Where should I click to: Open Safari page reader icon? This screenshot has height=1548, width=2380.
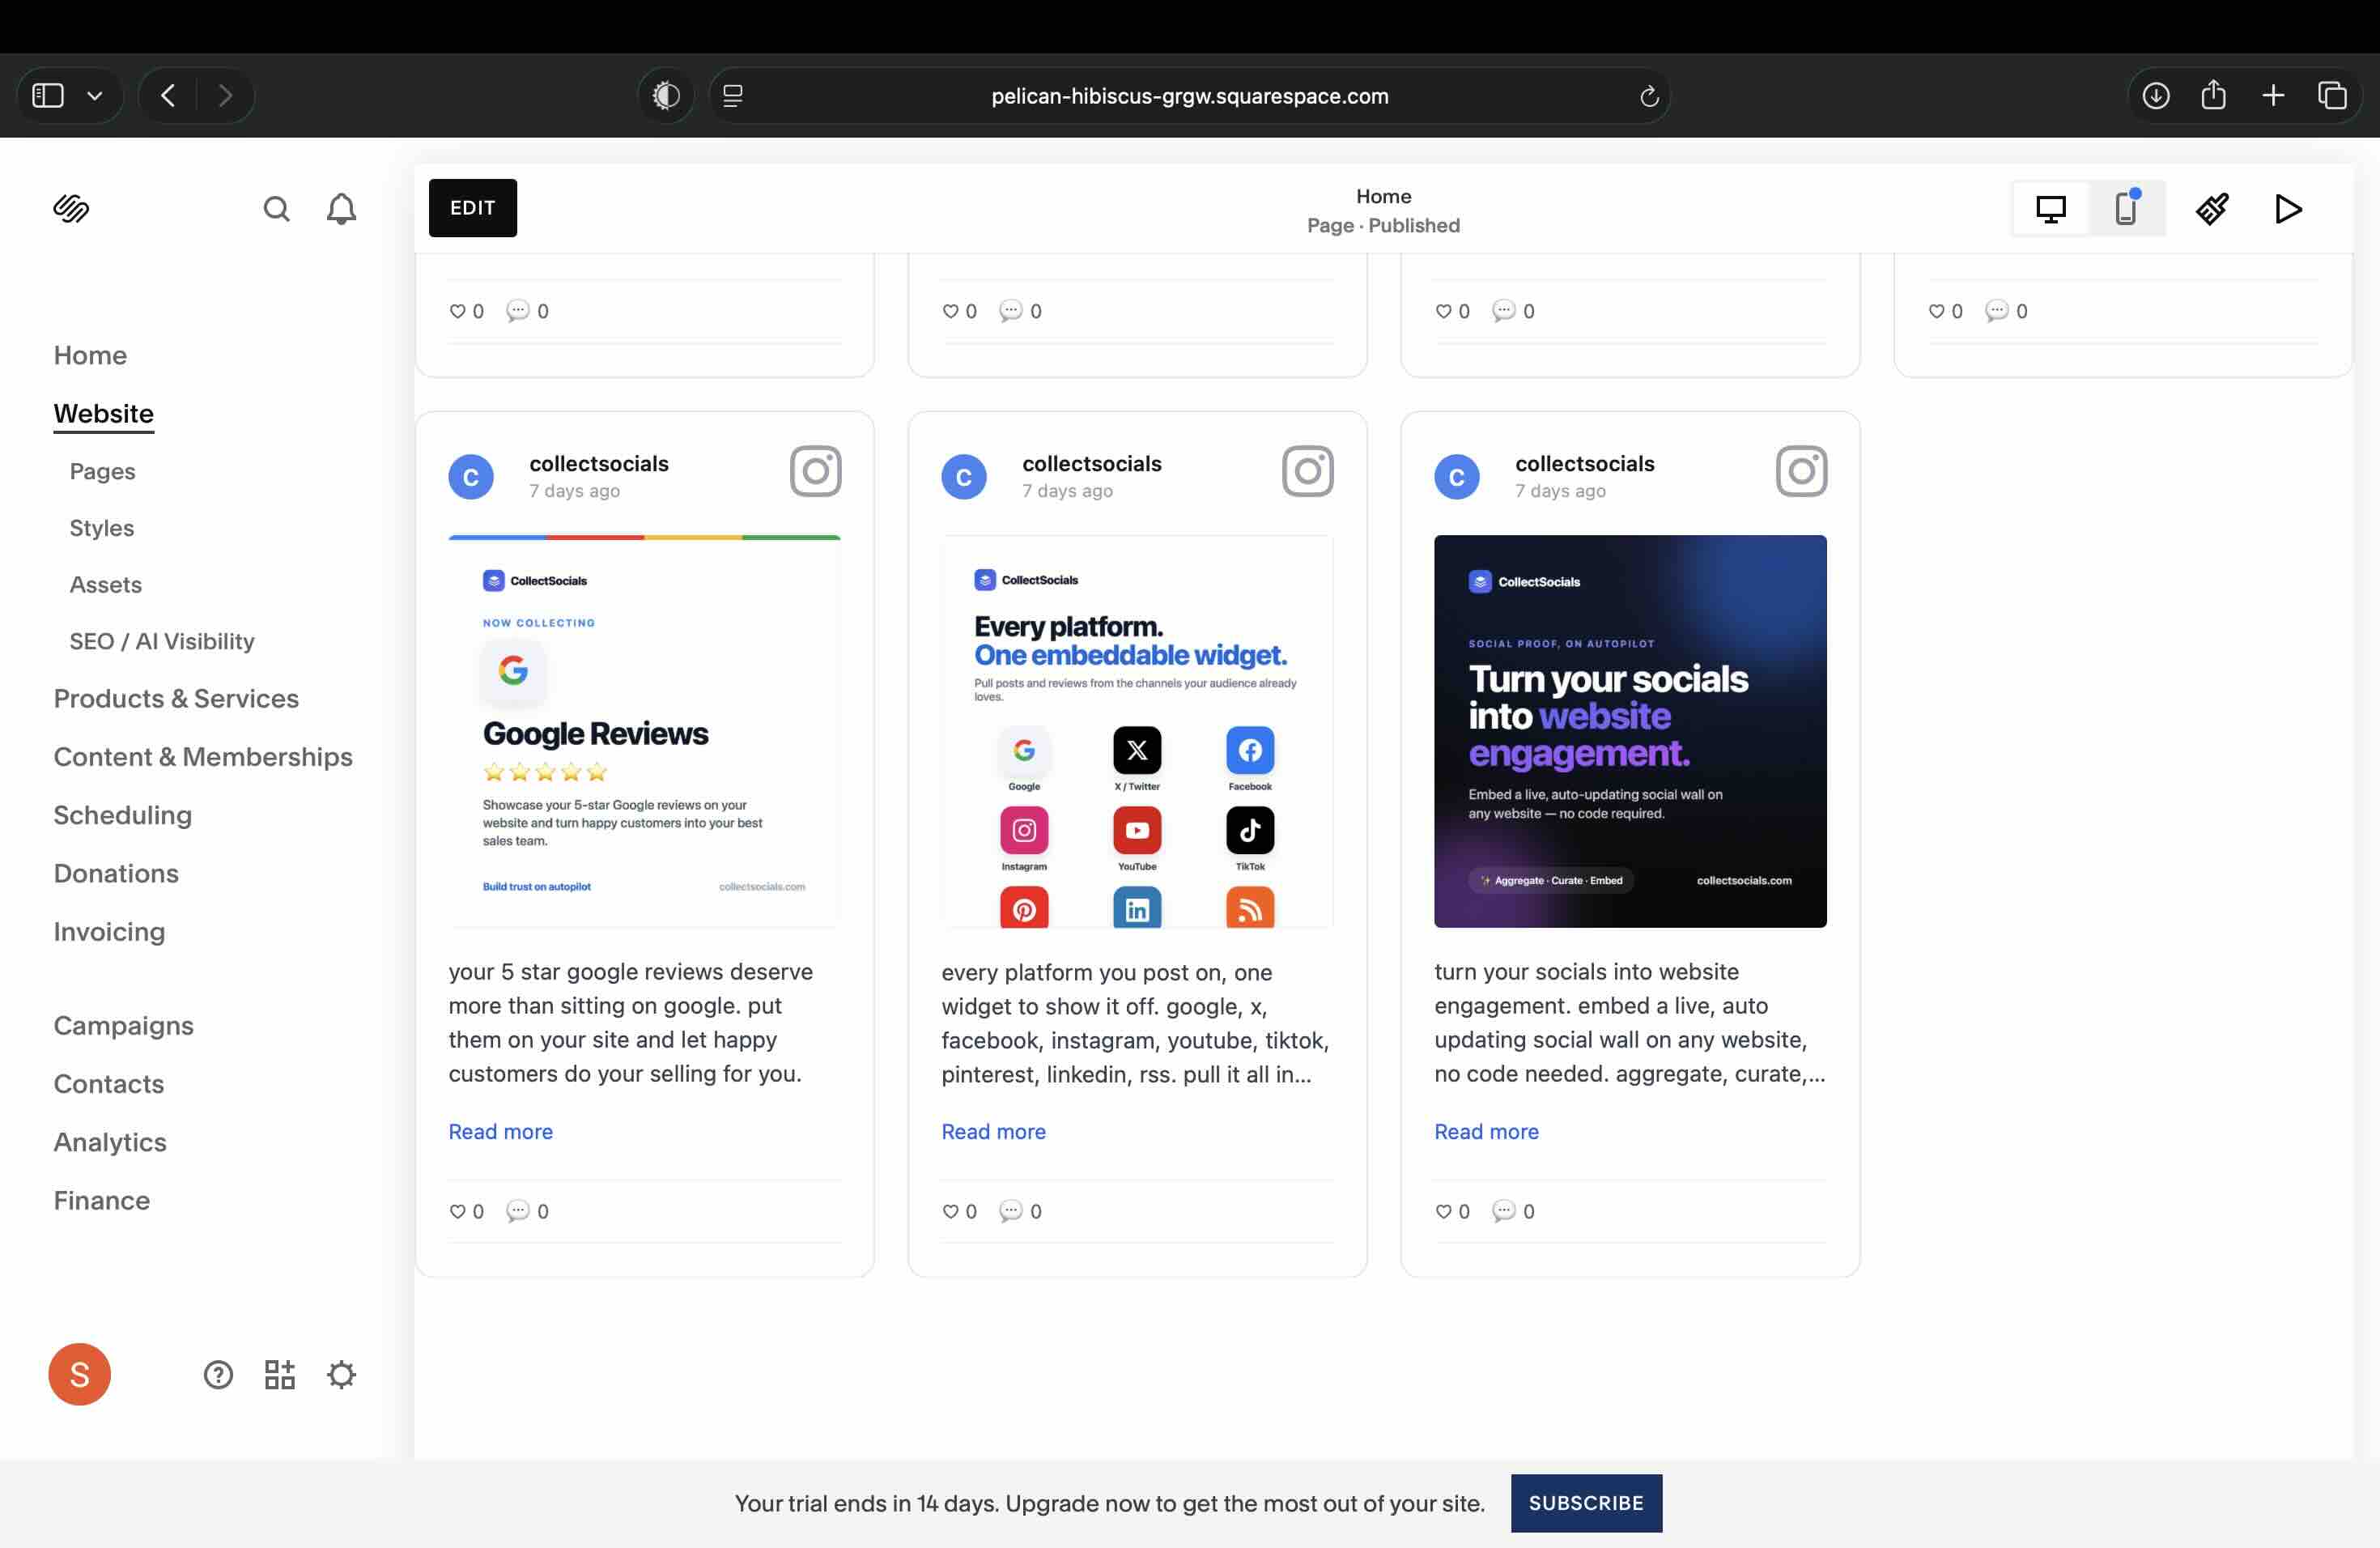click(x=733, y=95)
